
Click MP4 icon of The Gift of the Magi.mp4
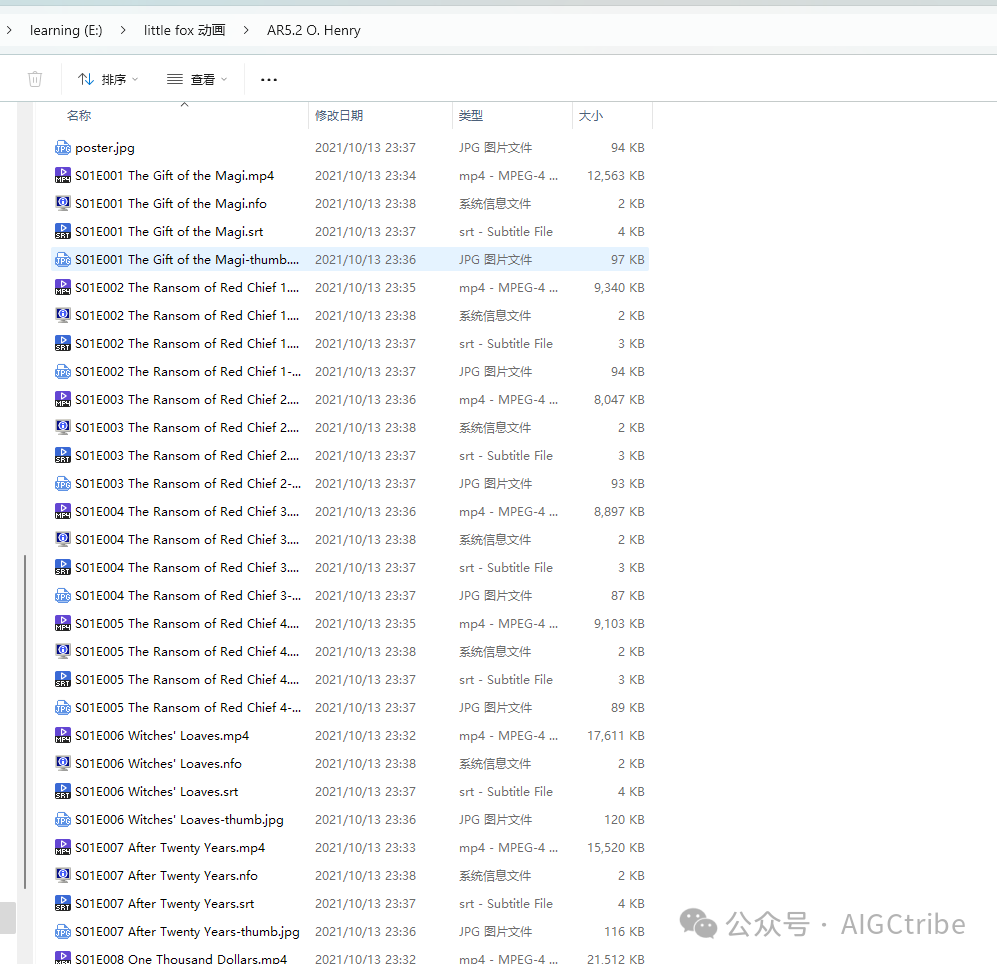click(63, 176)
